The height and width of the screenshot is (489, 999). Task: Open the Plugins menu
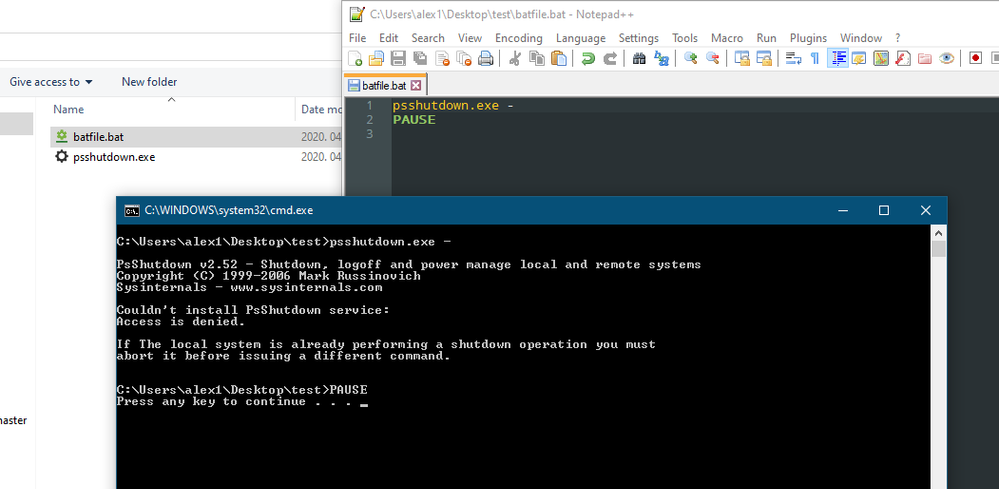pyautogui.click(x=808, y=38)
